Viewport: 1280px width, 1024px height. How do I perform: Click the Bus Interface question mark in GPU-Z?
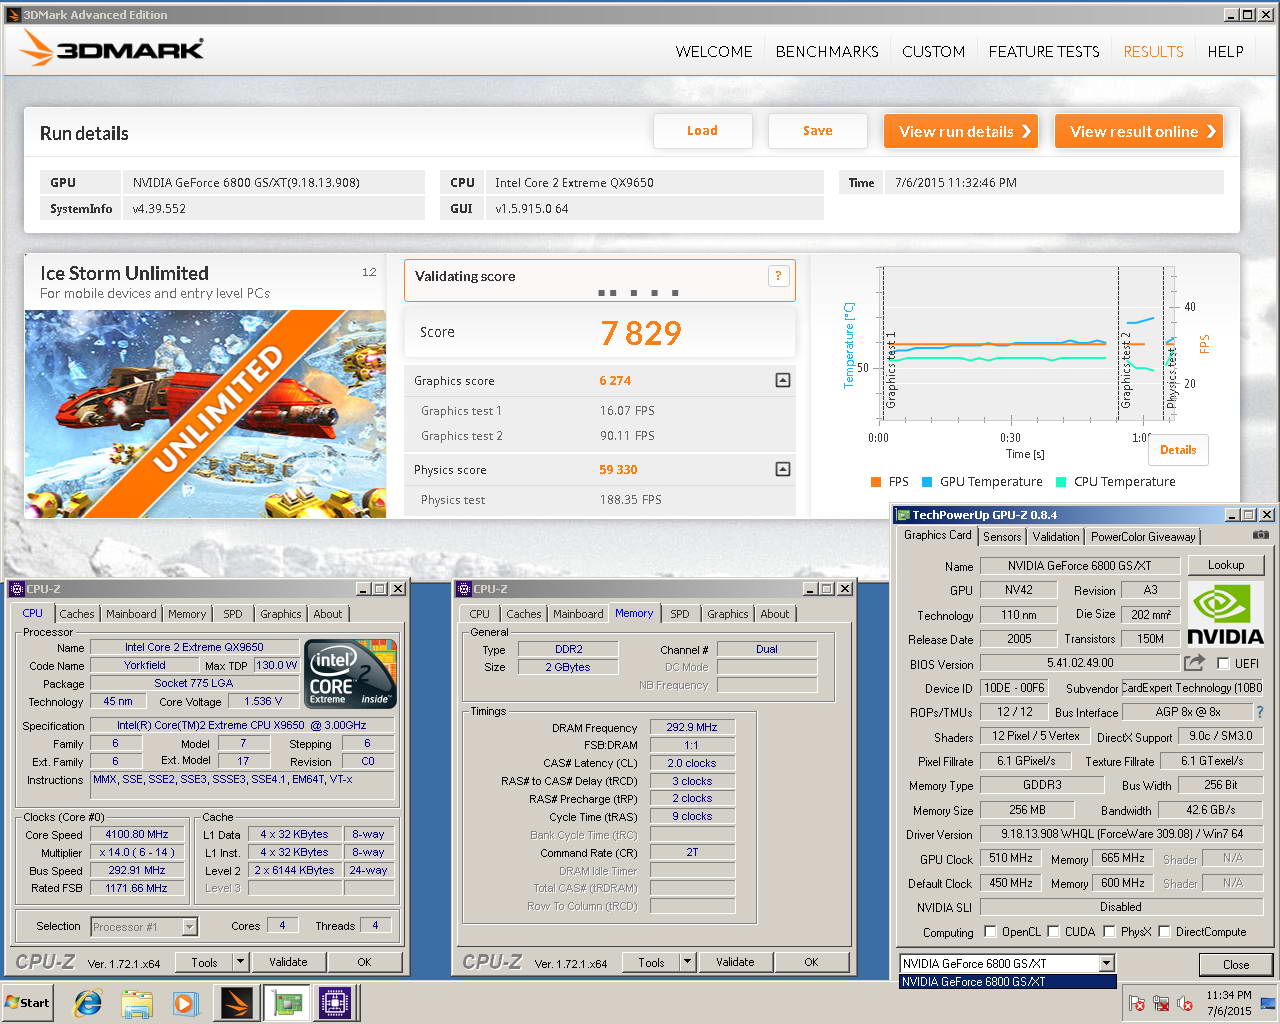pyautogui.click(x=1260, y=712)
